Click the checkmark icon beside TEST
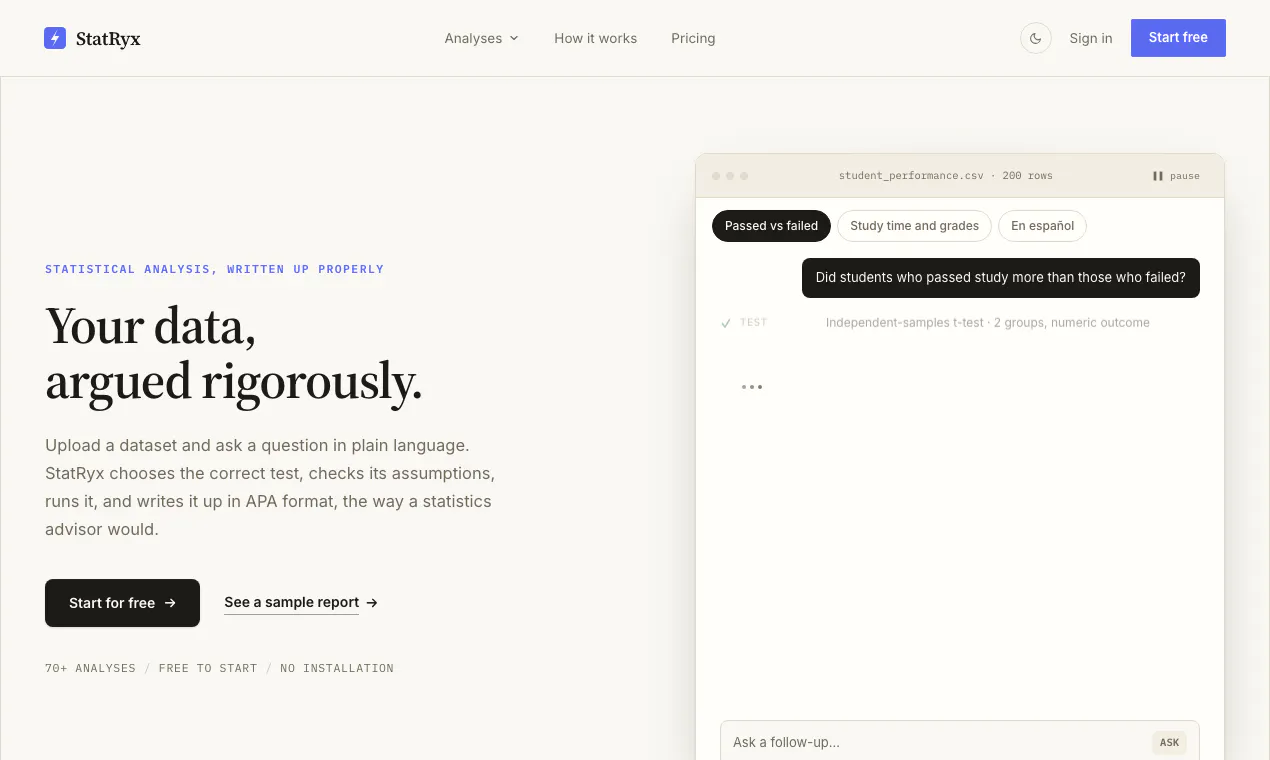Screen dimensions: 1270x760 [x=726, y=323]
